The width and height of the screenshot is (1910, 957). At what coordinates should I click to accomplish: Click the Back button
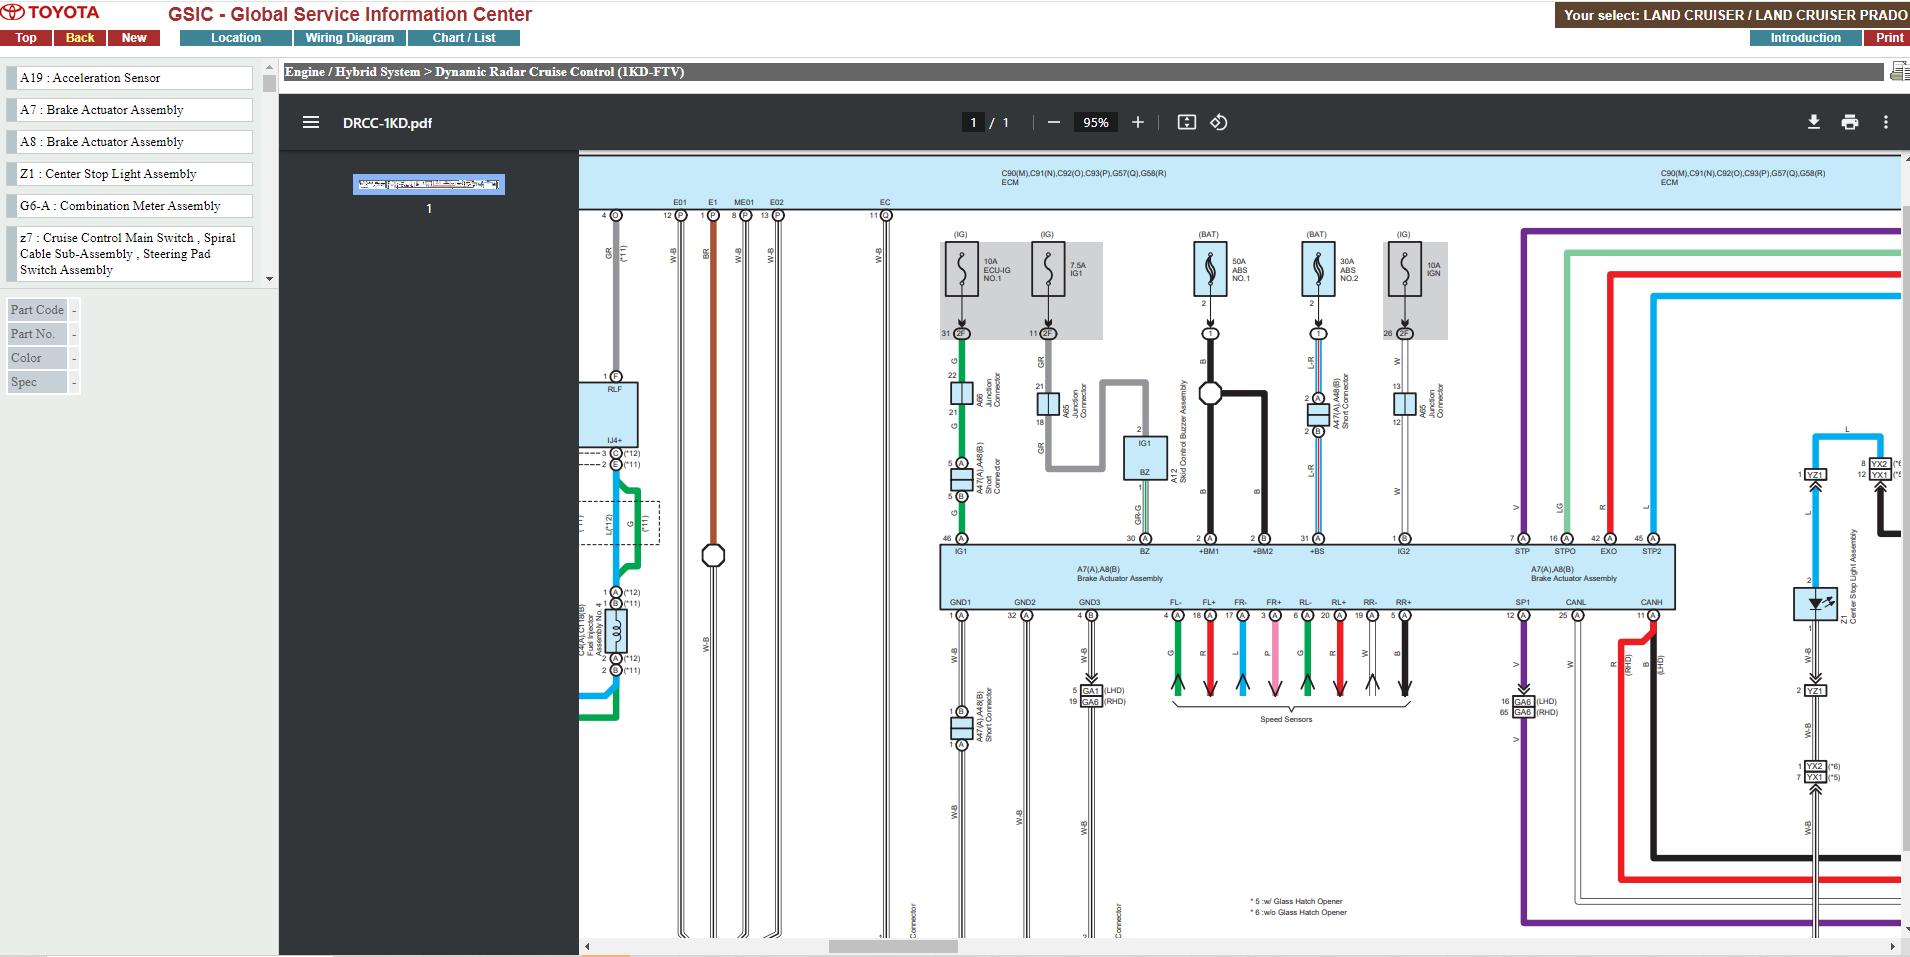pos(80,38)
